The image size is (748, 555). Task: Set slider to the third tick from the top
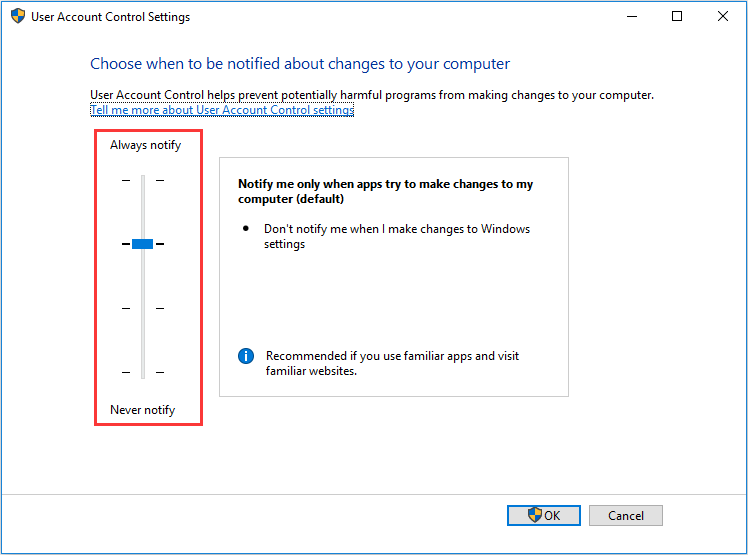(x=143, y=308)
